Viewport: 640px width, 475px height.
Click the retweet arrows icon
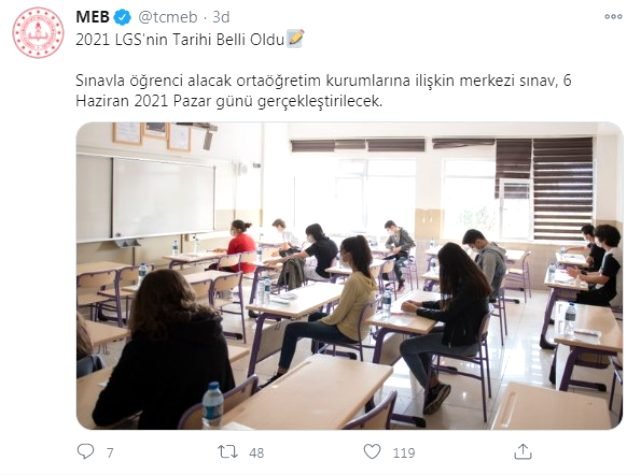227,452
